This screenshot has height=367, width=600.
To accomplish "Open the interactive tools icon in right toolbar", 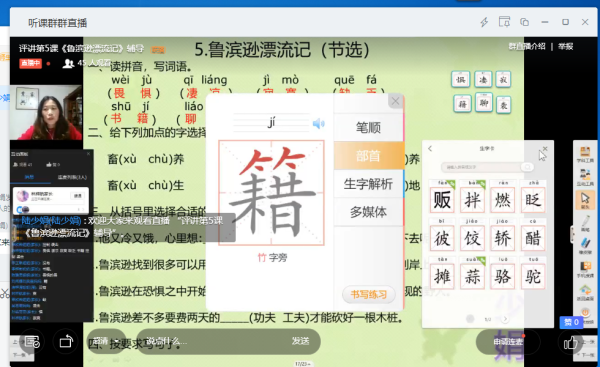I will coord(585,178).
